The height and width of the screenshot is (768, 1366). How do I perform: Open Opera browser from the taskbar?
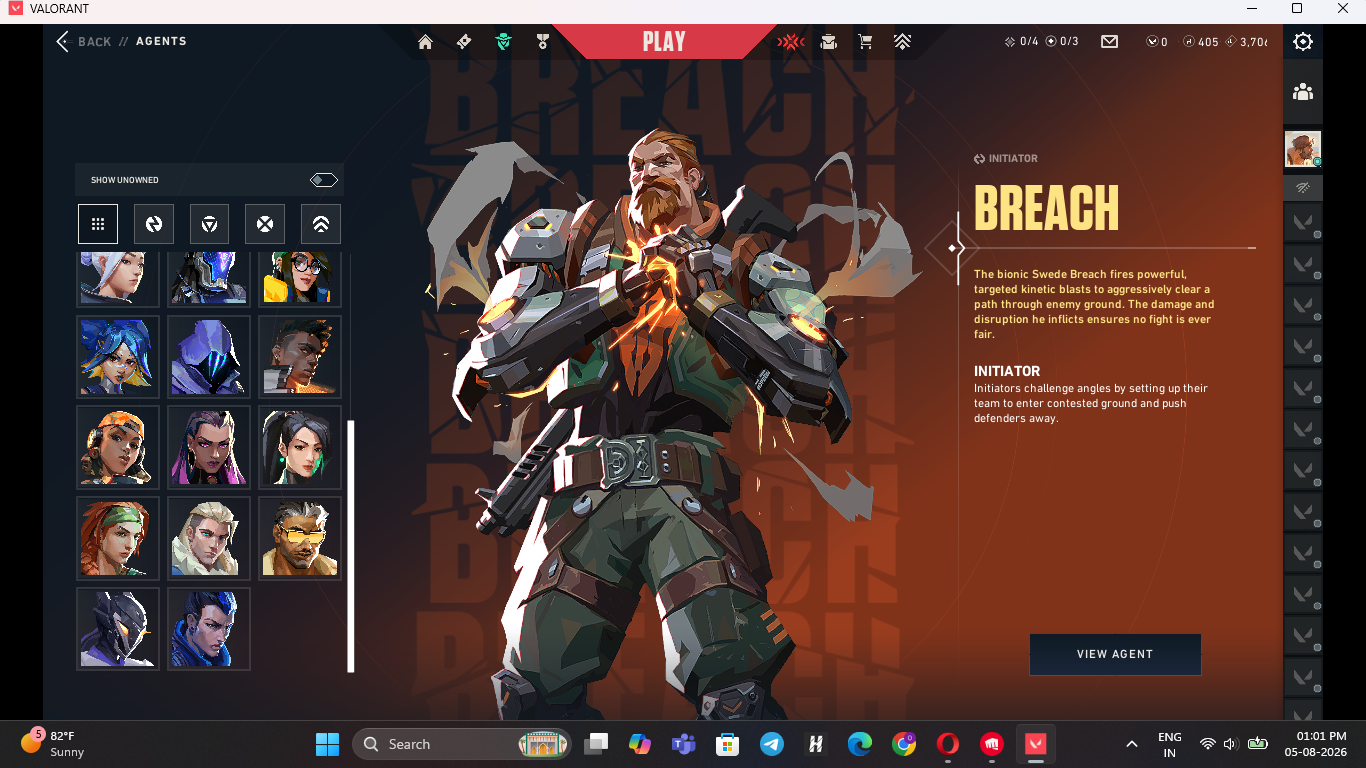(948, 744)
